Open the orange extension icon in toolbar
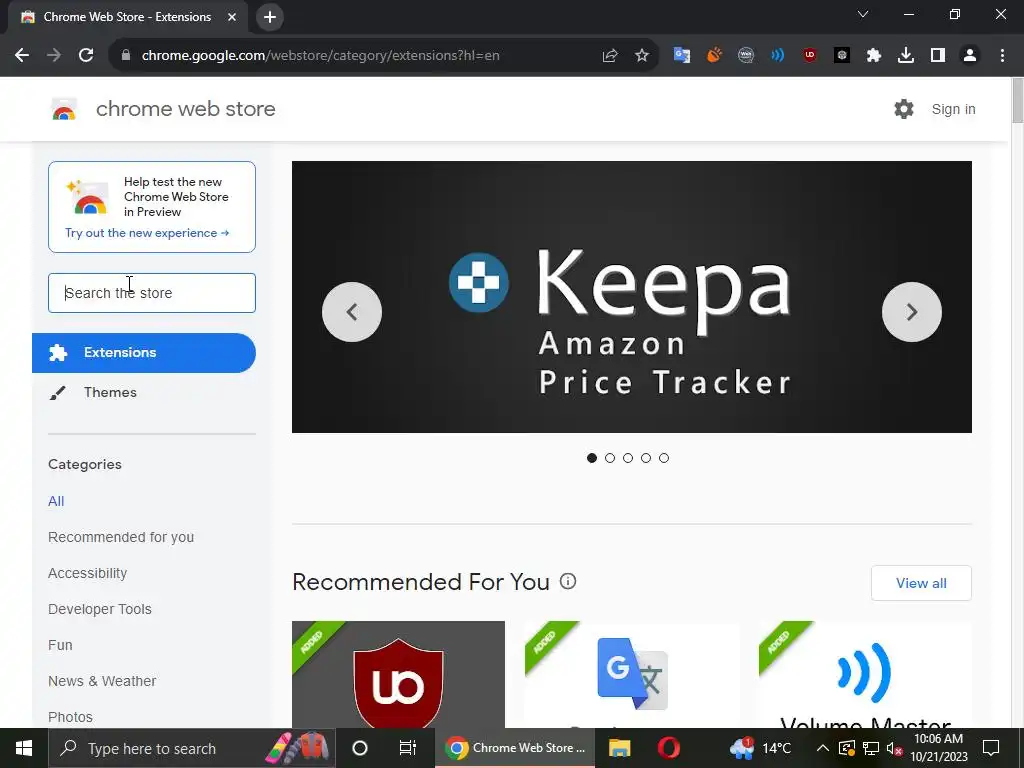The image size is (1024, 768). (x=714, y=56)
